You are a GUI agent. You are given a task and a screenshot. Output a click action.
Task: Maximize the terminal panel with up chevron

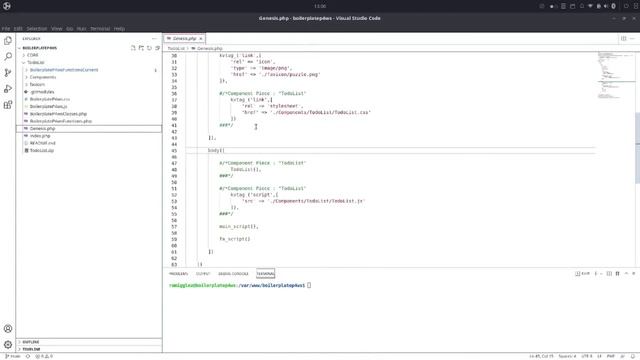tap(626, 273)
